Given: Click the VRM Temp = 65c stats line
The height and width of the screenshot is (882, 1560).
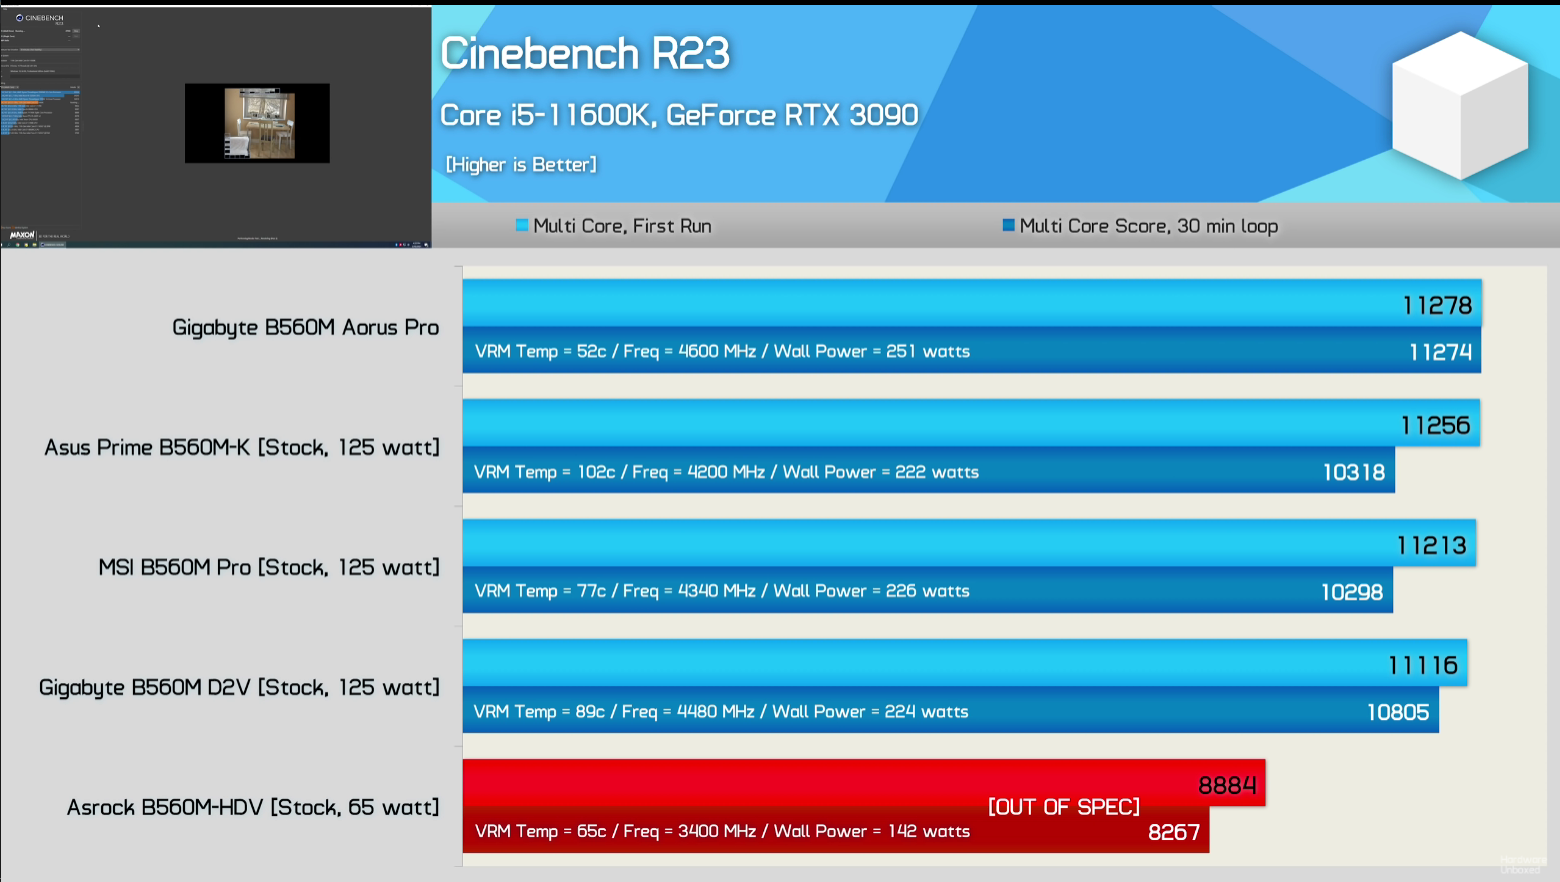Looking at the screenshot, I should (722, 832).
